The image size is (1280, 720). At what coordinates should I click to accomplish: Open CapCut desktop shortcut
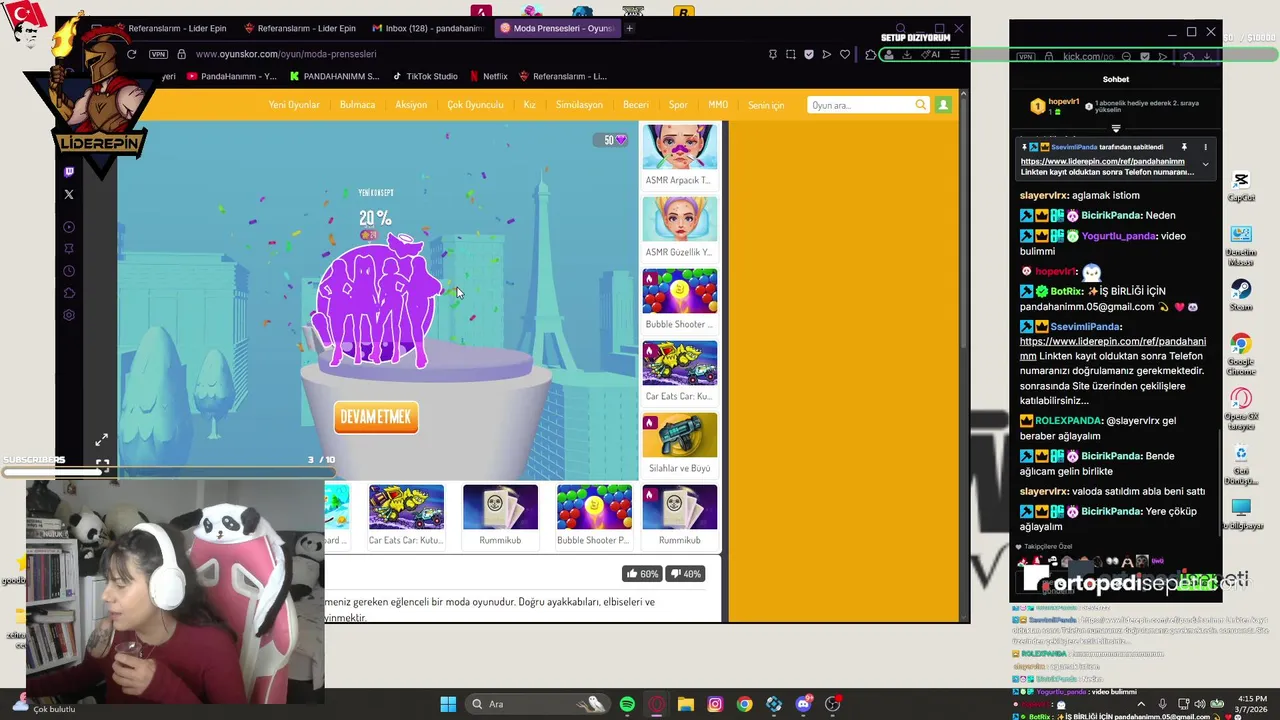click(x=1241, y=185)
